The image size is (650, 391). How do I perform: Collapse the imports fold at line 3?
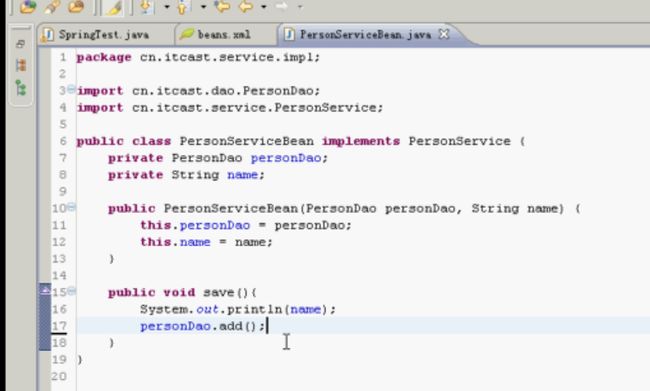[x=71, y=89]
